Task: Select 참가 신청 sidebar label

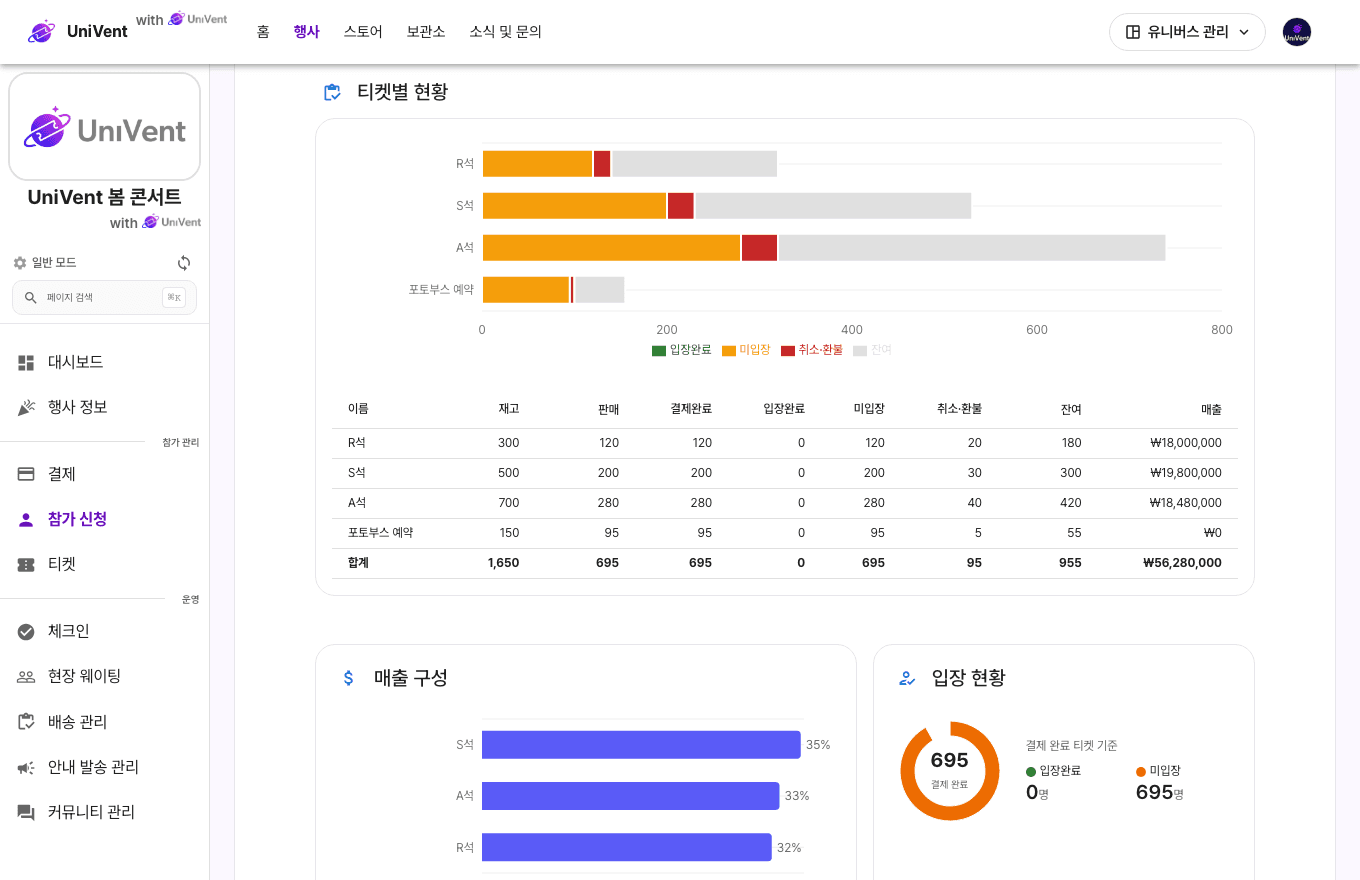Action: (x=78, y=519)
